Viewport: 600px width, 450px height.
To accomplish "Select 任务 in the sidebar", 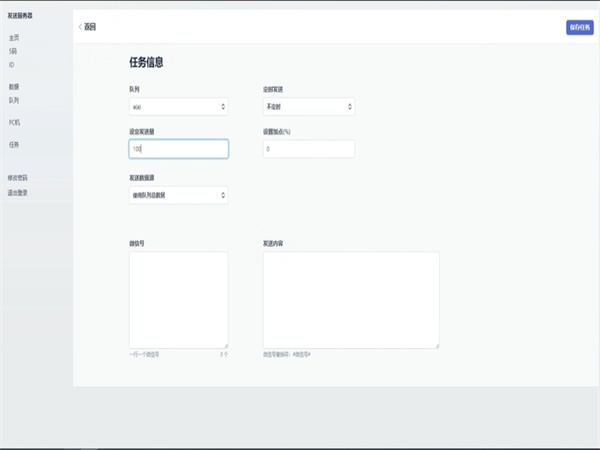I will click(14, 144).
